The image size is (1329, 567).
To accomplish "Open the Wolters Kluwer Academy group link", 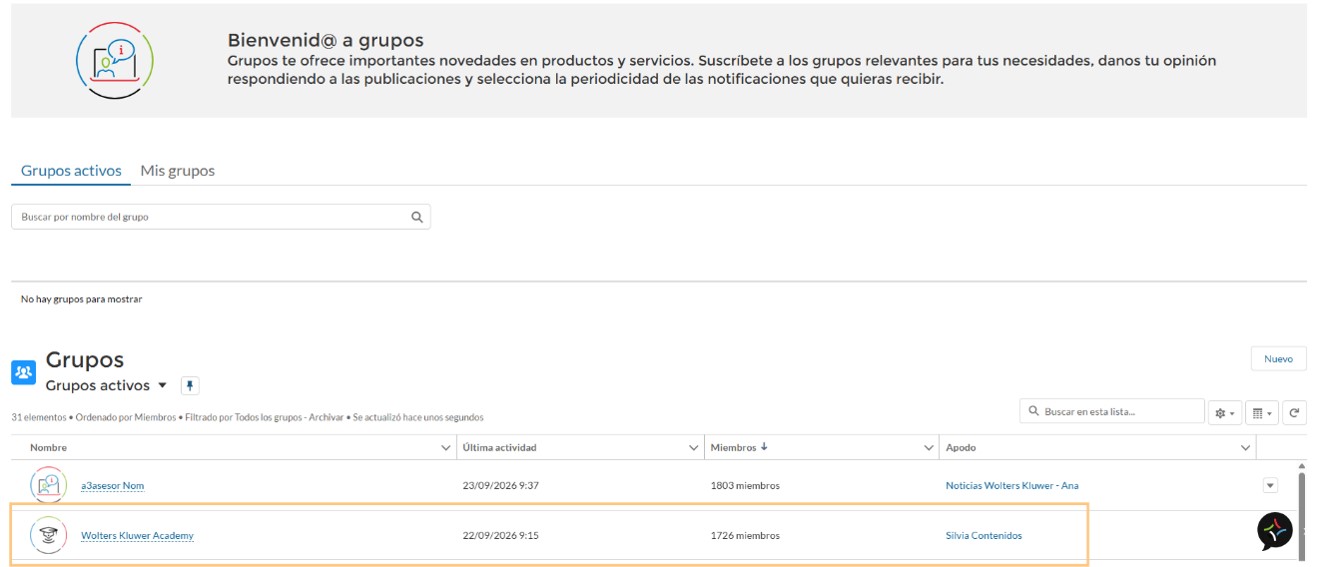I will click(137, 536).
